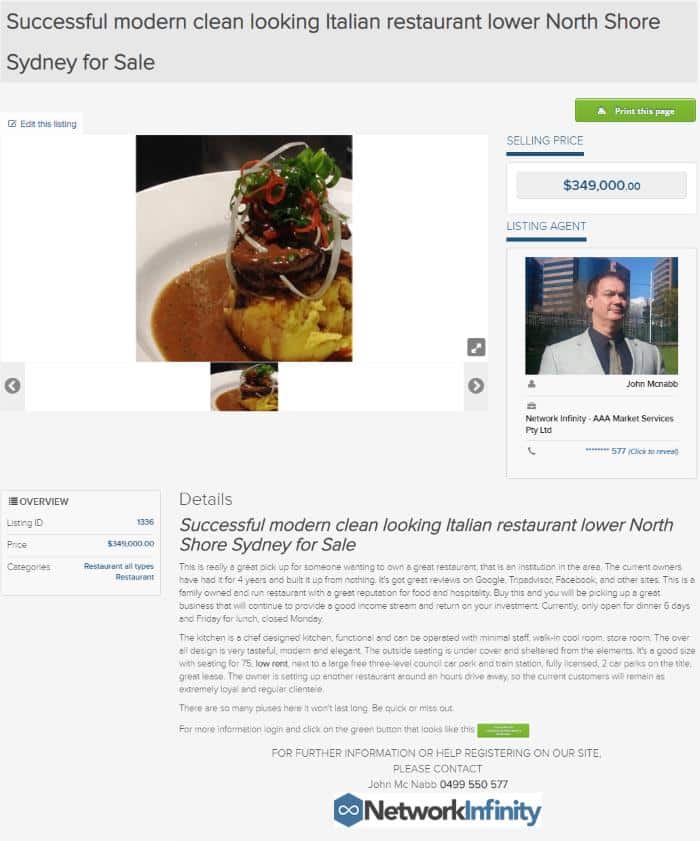Open the Restaurant all types category link

[x=119, y=566]
